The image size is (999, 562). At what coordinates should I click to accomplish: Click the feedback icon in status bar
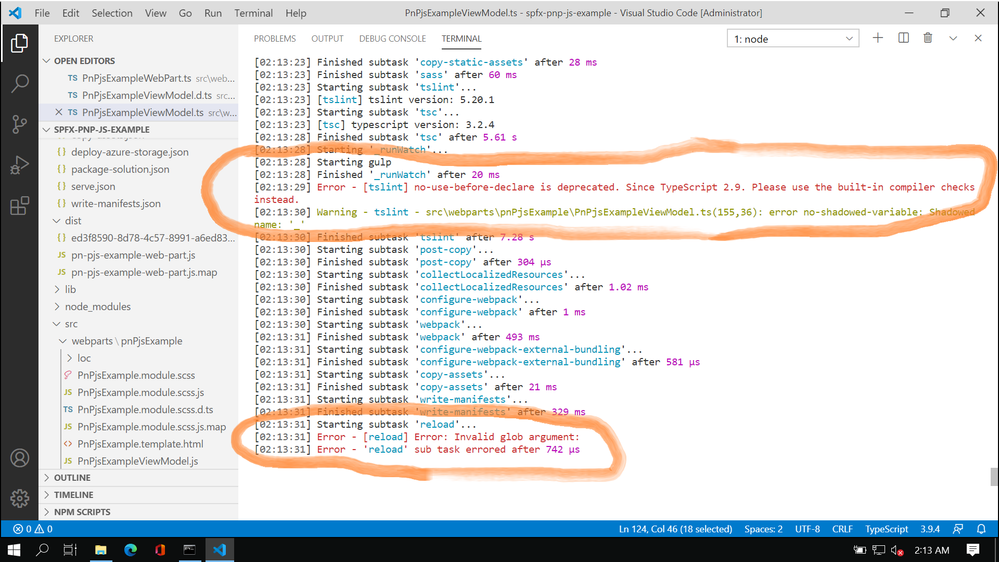coord(958,529)
